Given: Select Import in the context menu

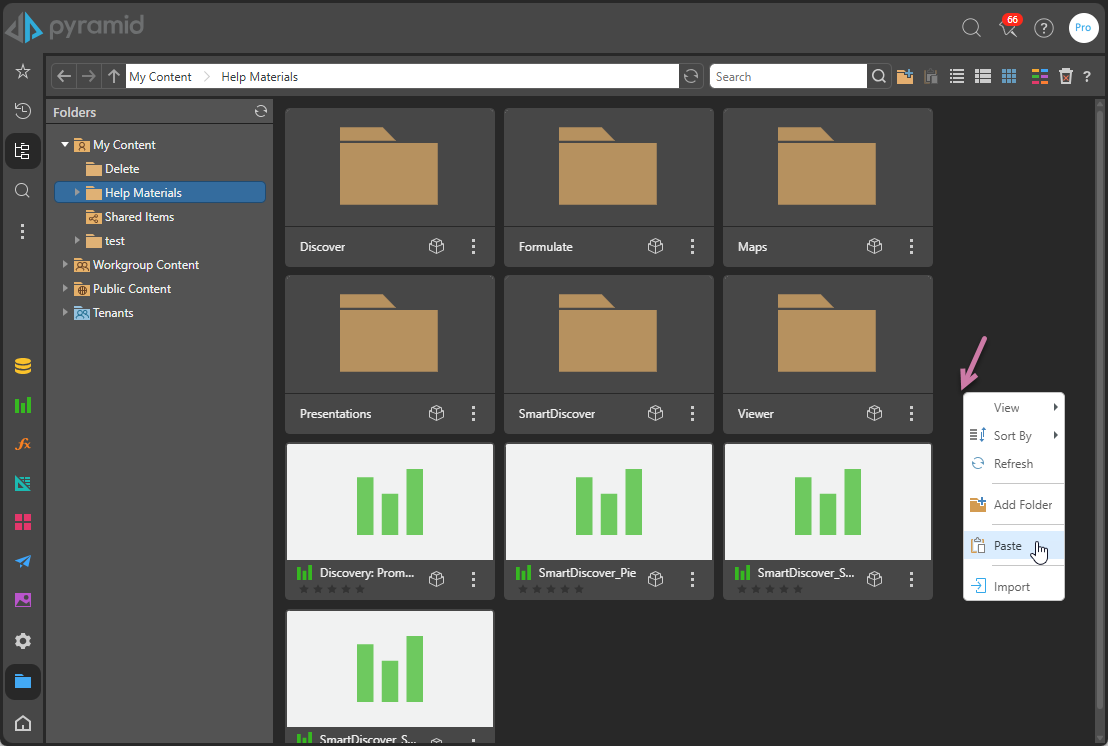Looking at the screenshot, I should 1011,587.
